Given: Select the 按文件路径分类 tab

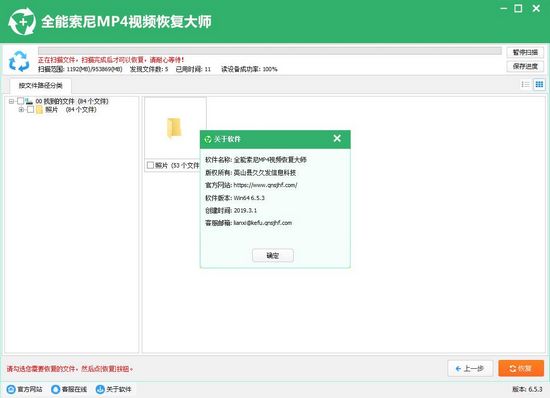Looking at the screenshot, I should tap(41, 85).
